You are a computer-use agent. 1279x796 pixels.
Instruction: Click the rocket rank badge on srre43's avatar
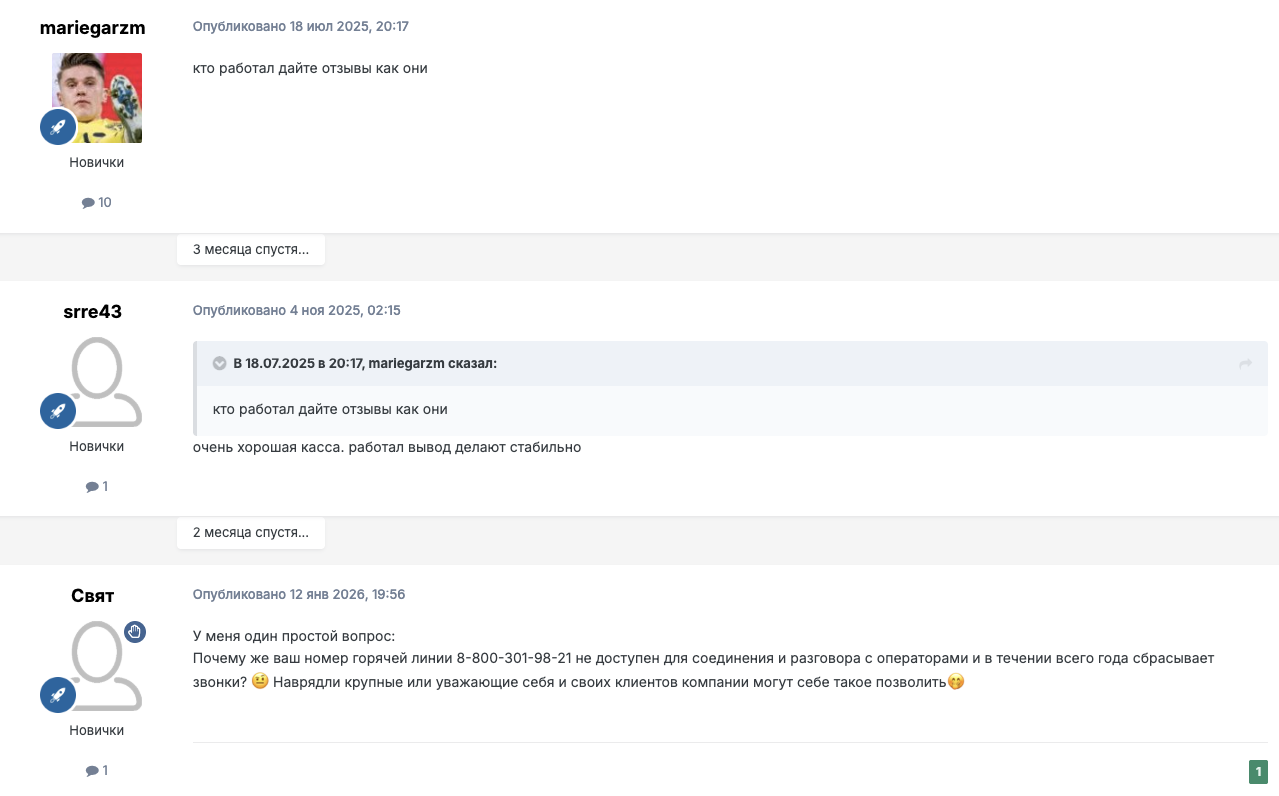pos(58,410)
